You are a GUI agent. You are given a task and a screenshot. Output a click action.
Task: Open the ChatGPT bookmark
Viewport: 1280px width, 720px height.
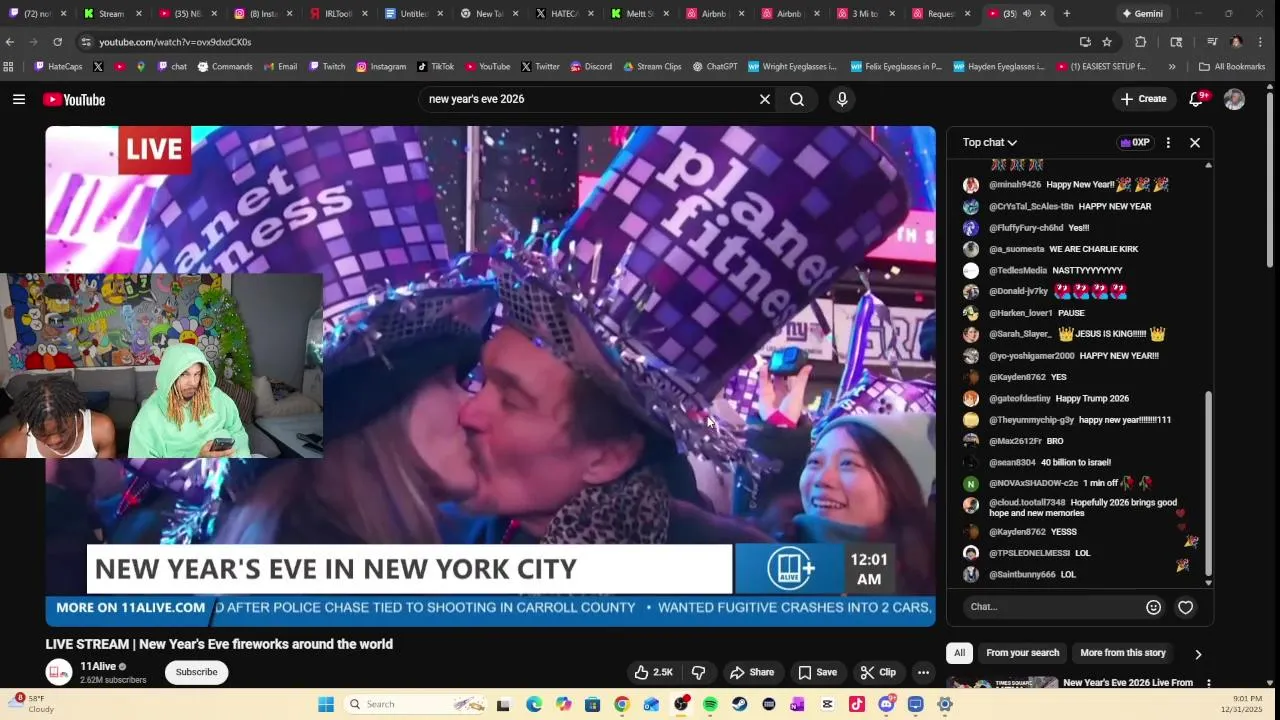coord(715,67)
